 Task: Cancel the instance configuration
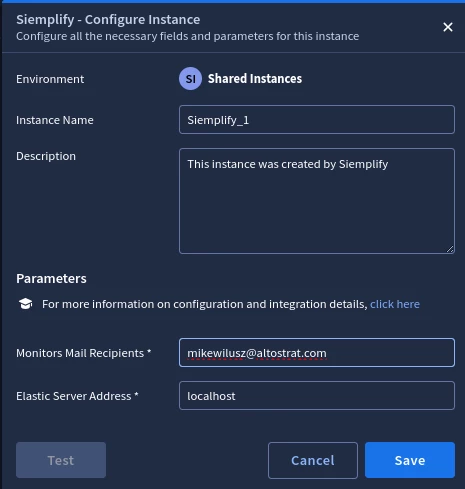[313, 460]
